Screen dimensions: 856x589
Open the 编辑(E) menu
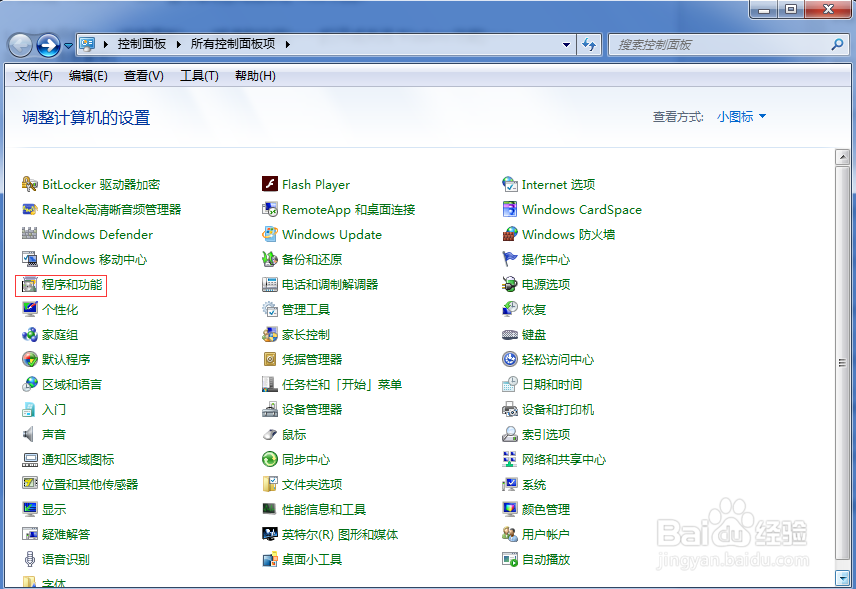(88, 76)
